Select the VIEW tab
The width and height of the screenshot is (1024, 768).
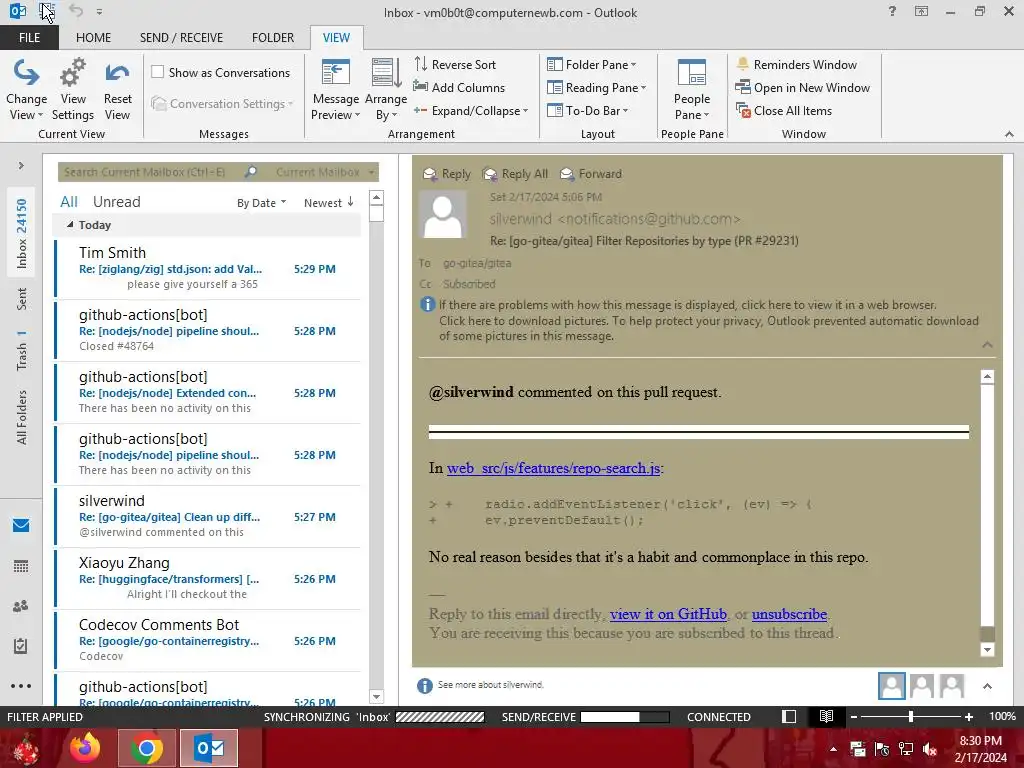pos(336,37)
